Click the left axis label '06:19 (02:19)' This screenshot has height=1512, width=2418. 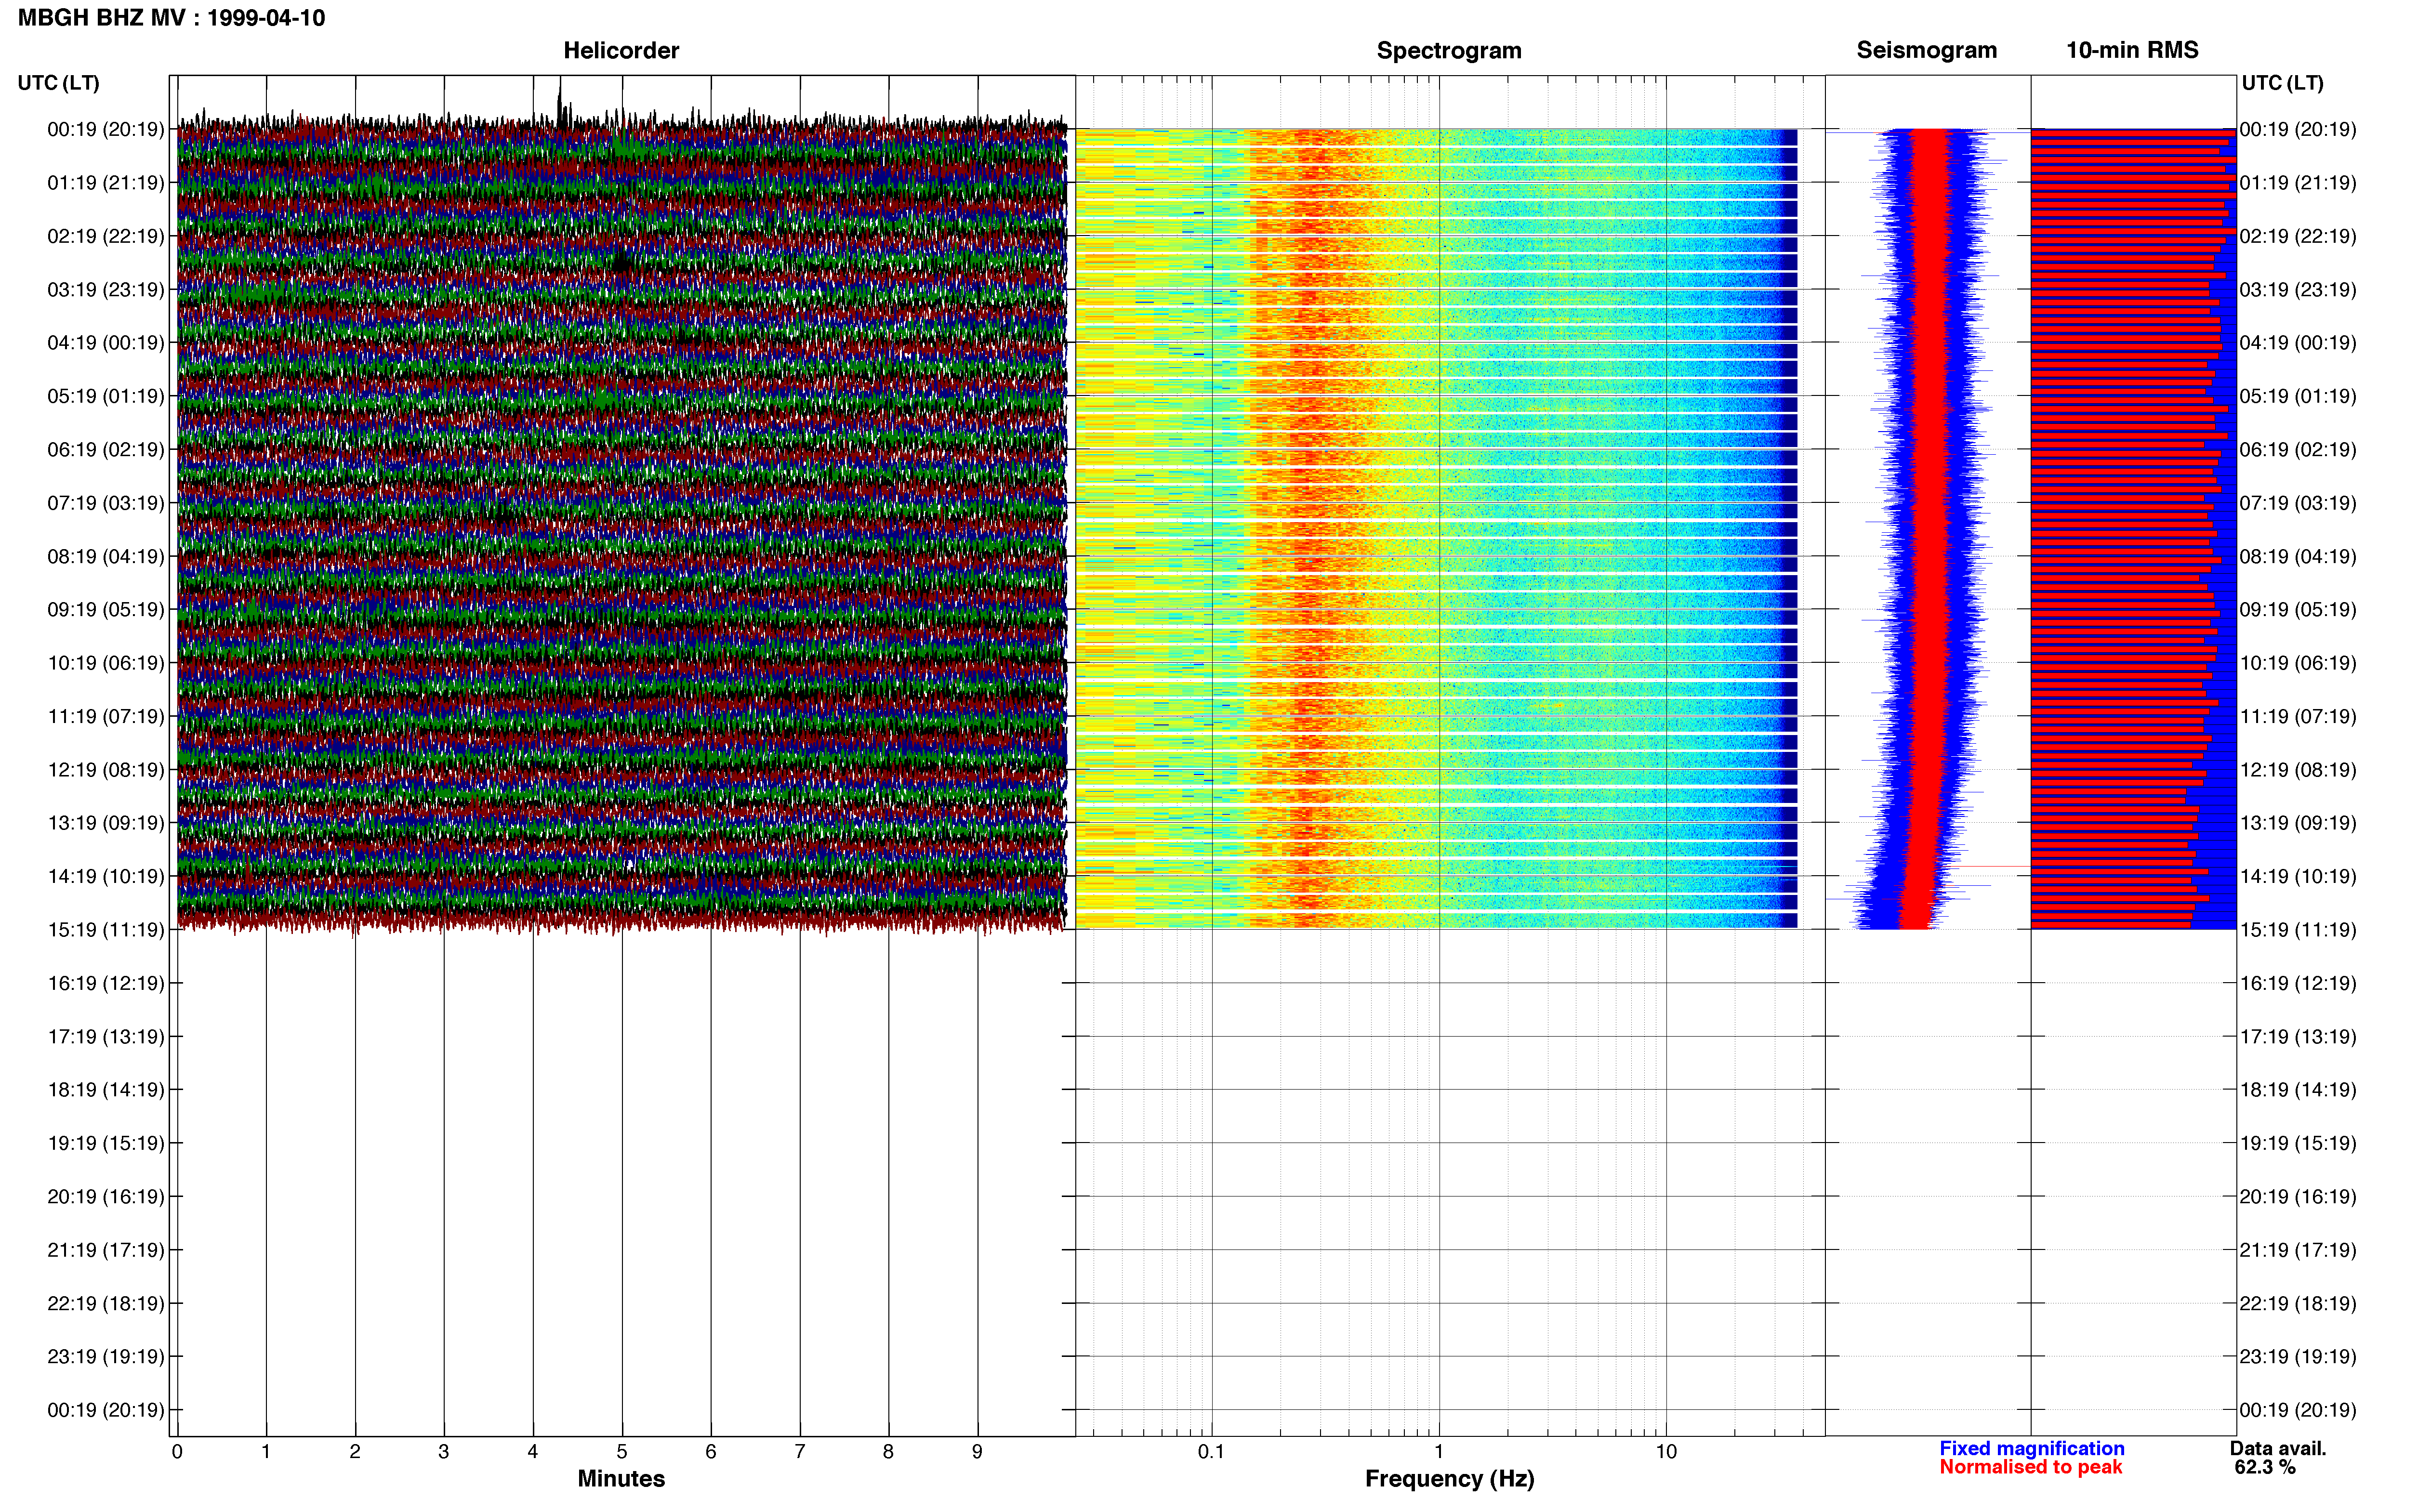click(106, 450)
